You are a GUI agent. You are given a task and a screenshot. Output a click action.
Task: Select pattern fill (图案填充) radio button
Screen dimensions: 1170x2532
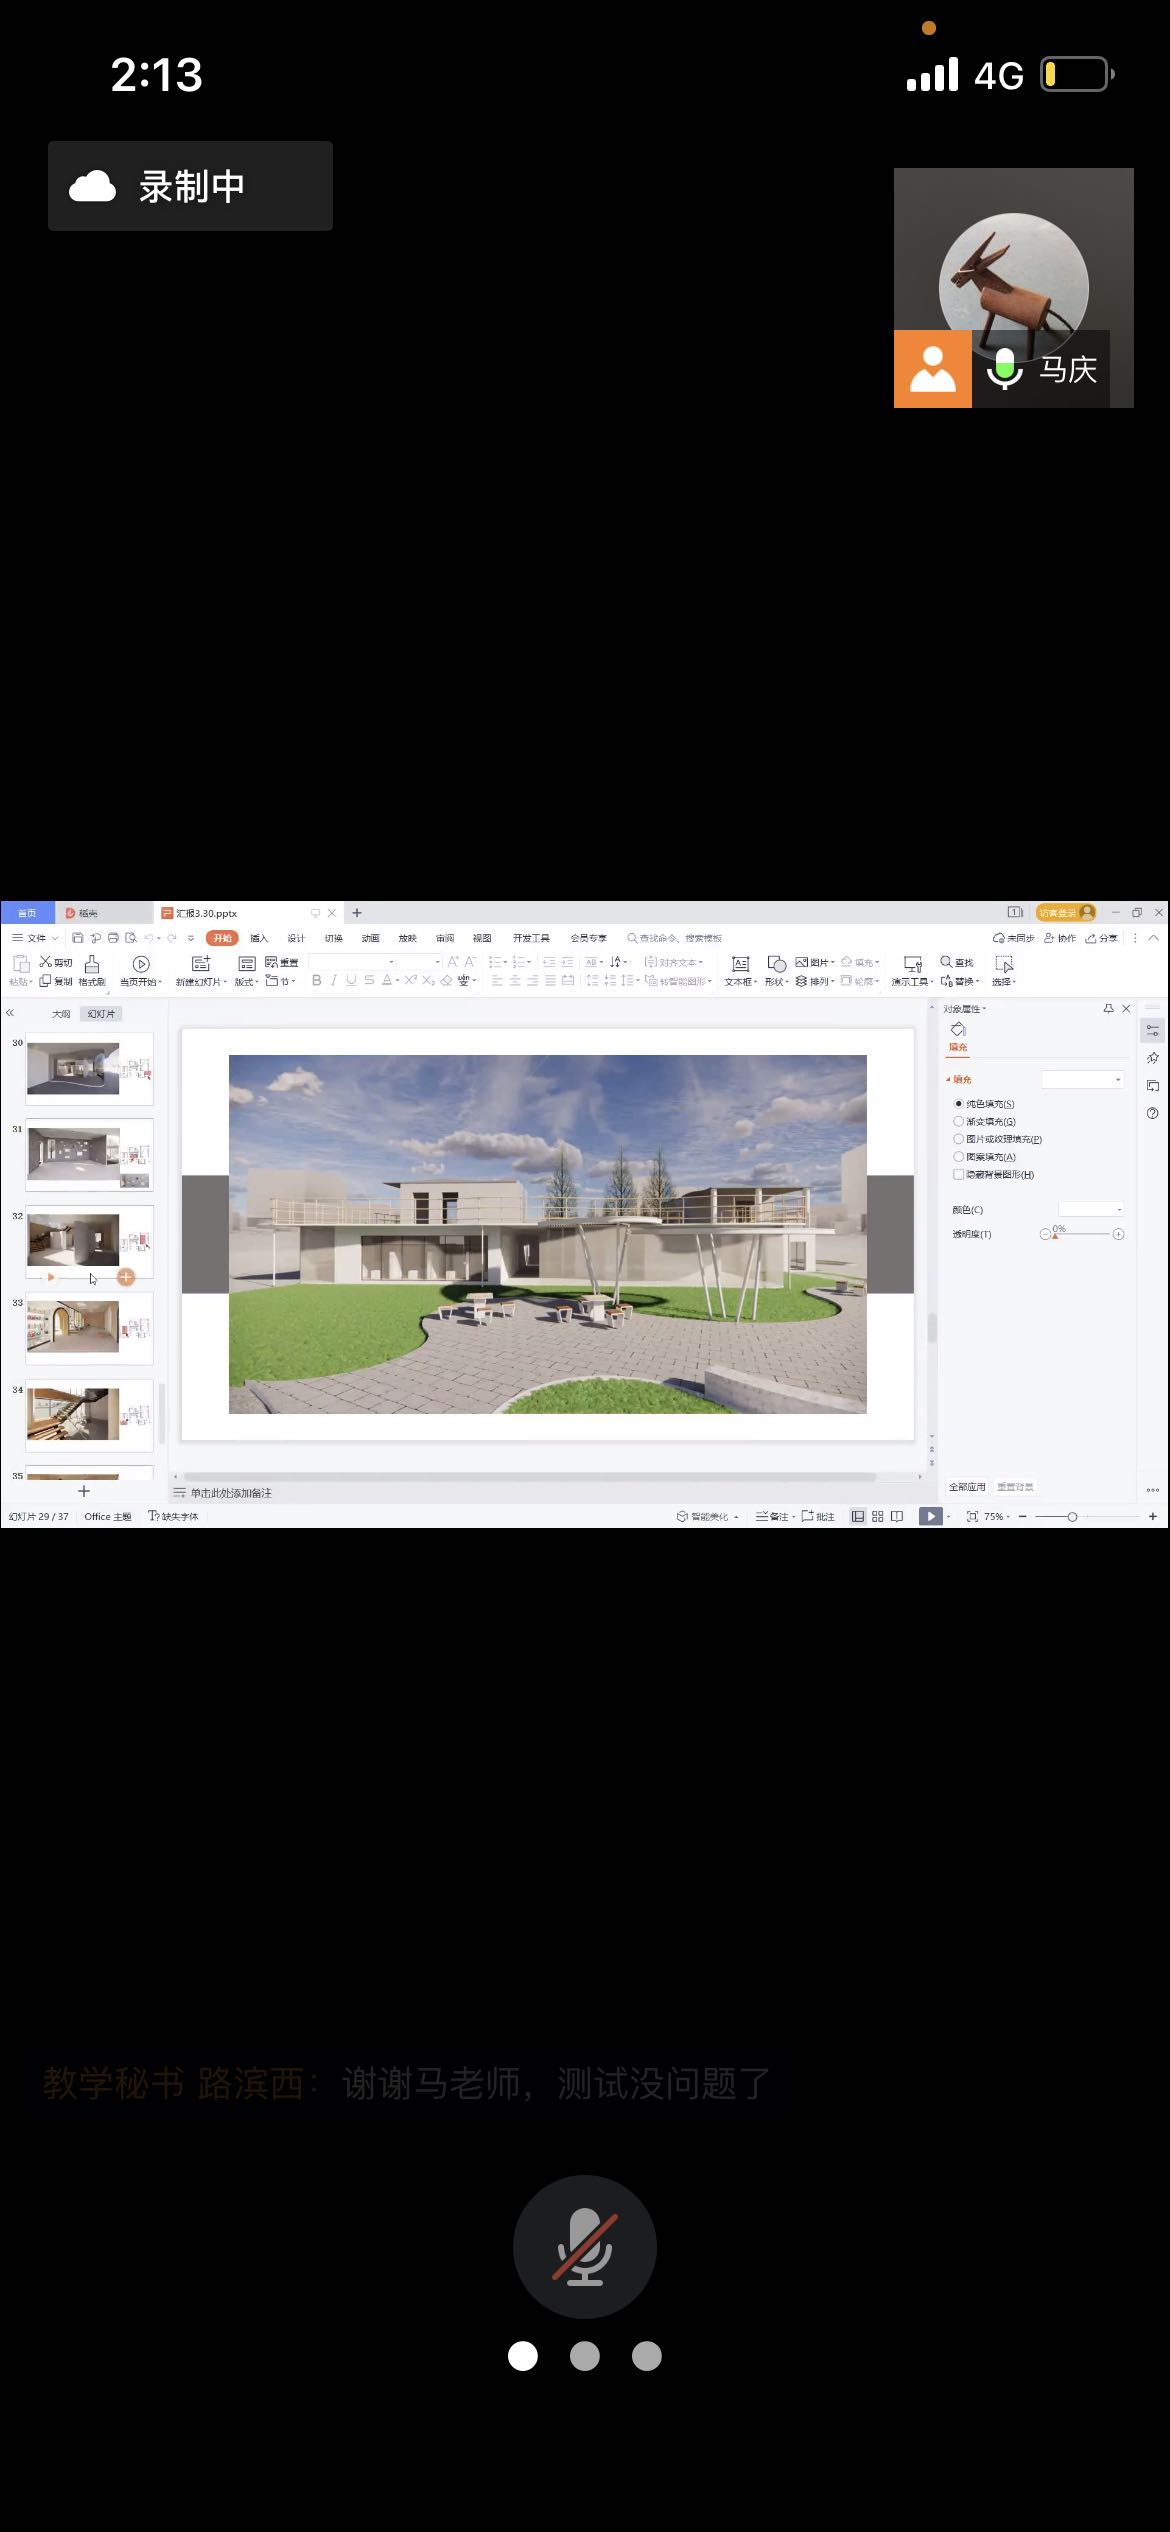click(x=958, y=1157)
